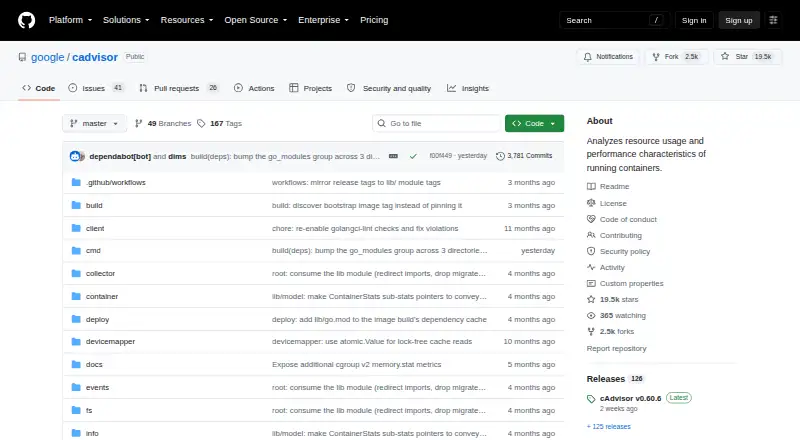Open the header menu icon beside Sign up
The width and height of the screenshot is (800, 440).
[773, 20]
